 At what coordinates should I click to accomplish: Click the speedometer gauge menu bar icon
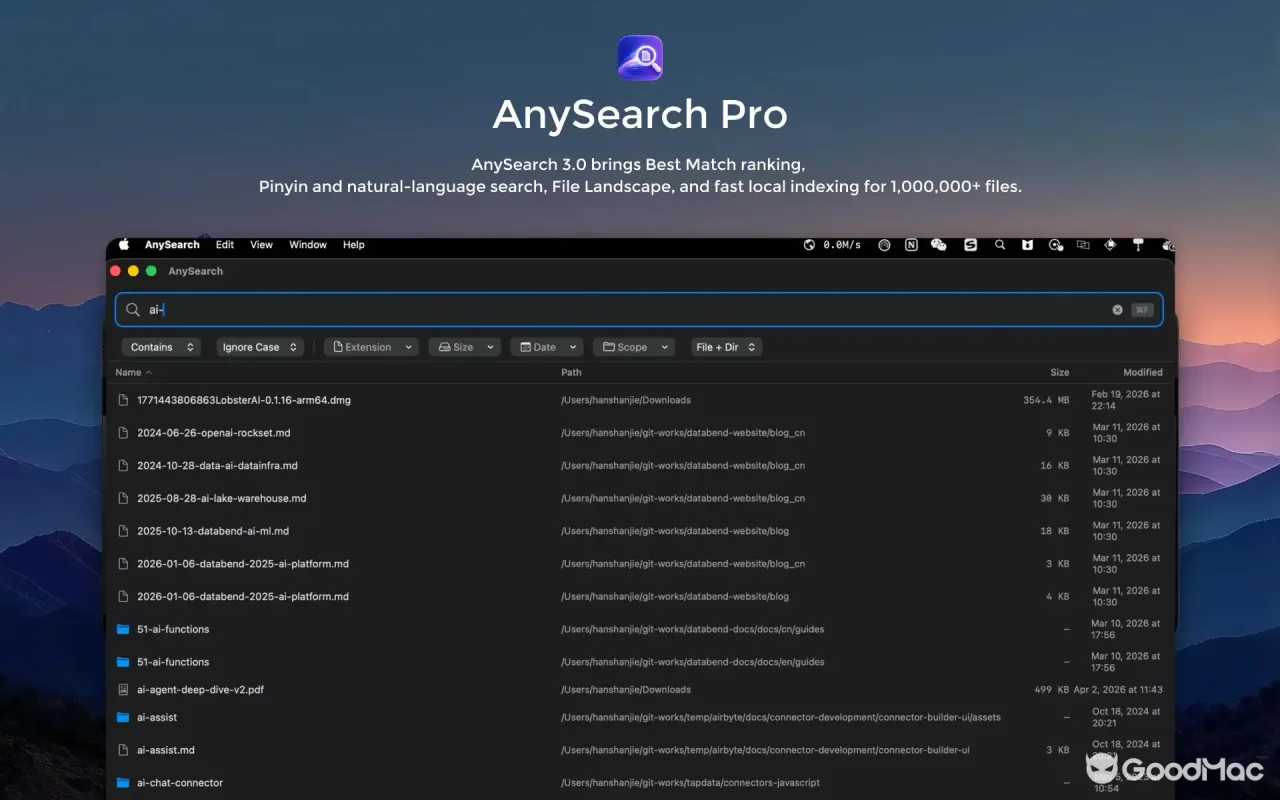(x=884, y=245)
